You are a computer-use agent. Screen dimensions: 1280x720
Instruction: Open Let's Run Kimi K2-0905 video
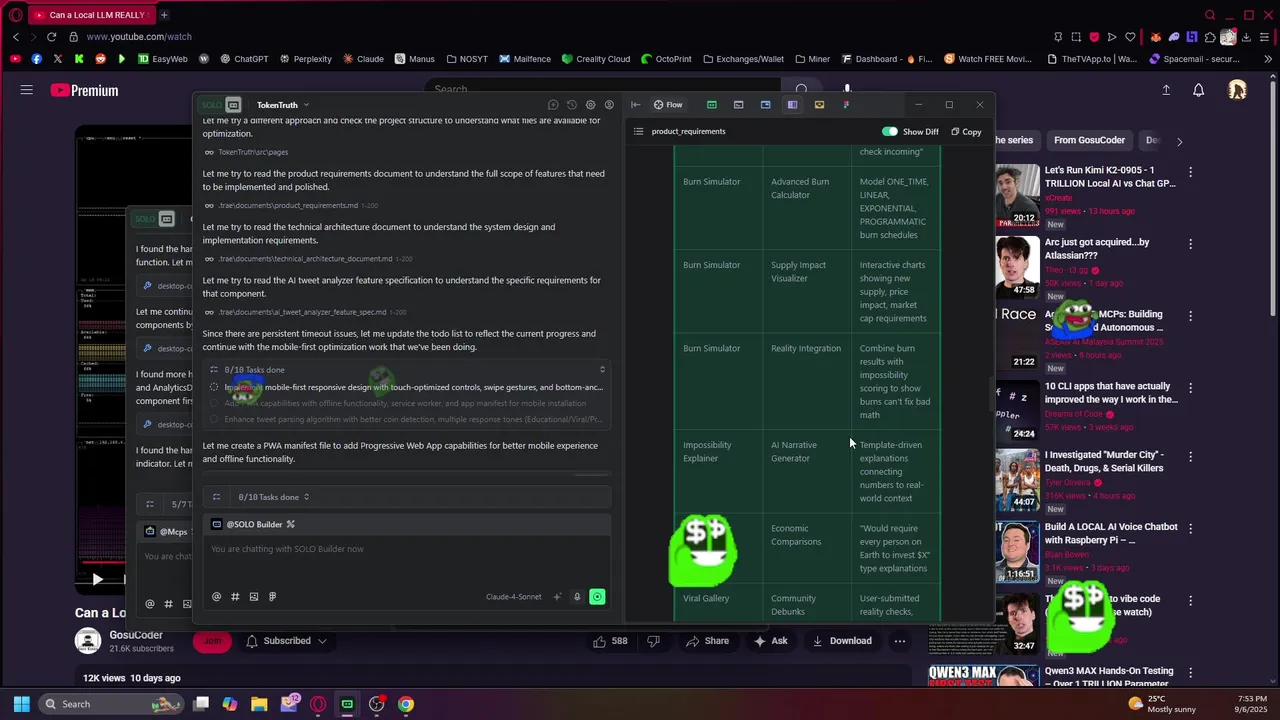tap(1111, 177)
